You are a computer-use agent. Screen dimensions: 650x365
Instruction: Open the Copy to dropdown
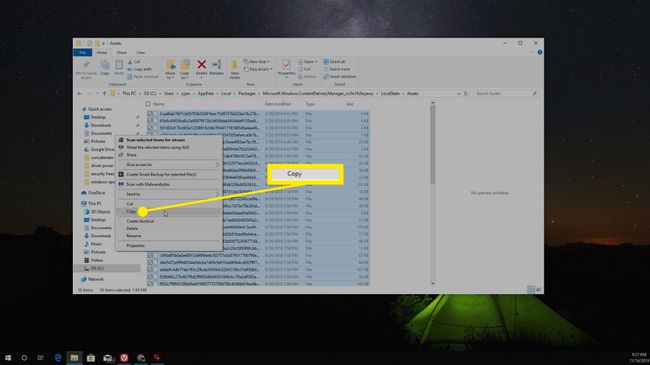click(x=184, y=68)
